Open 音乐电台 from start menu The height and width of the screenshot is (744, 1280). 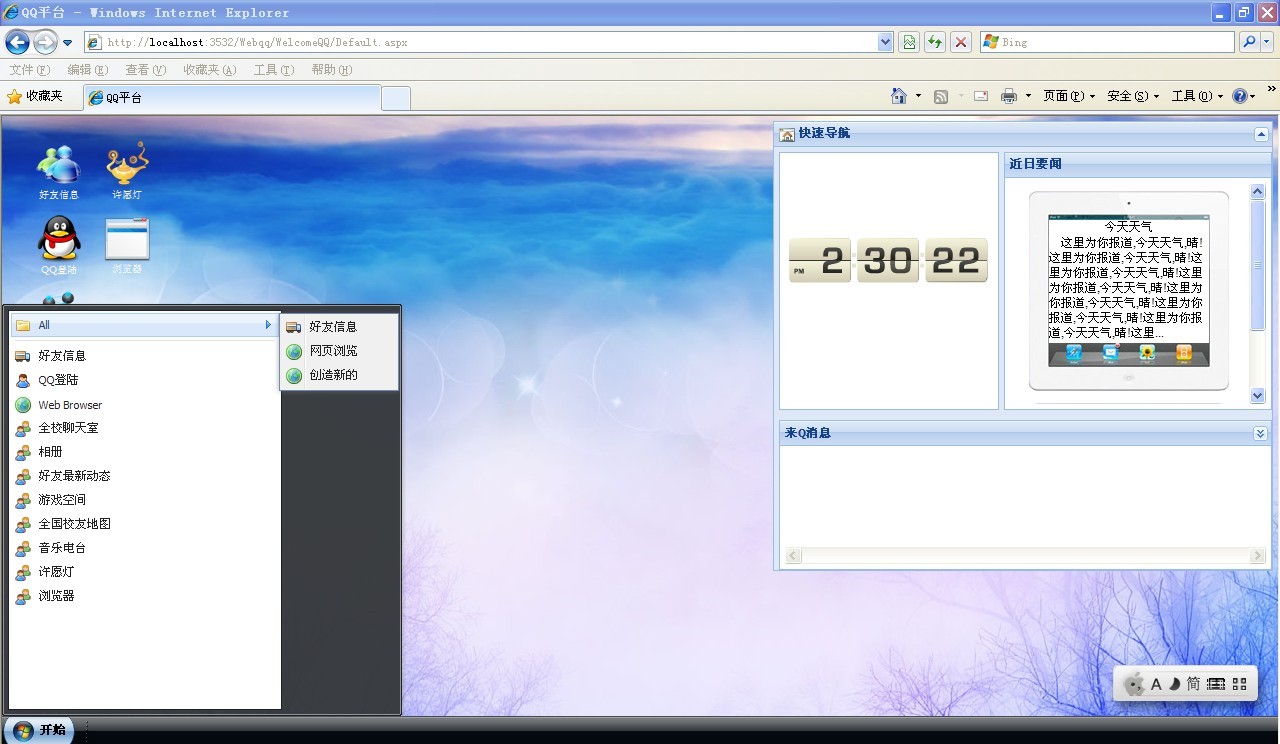[x=145, y=548]
